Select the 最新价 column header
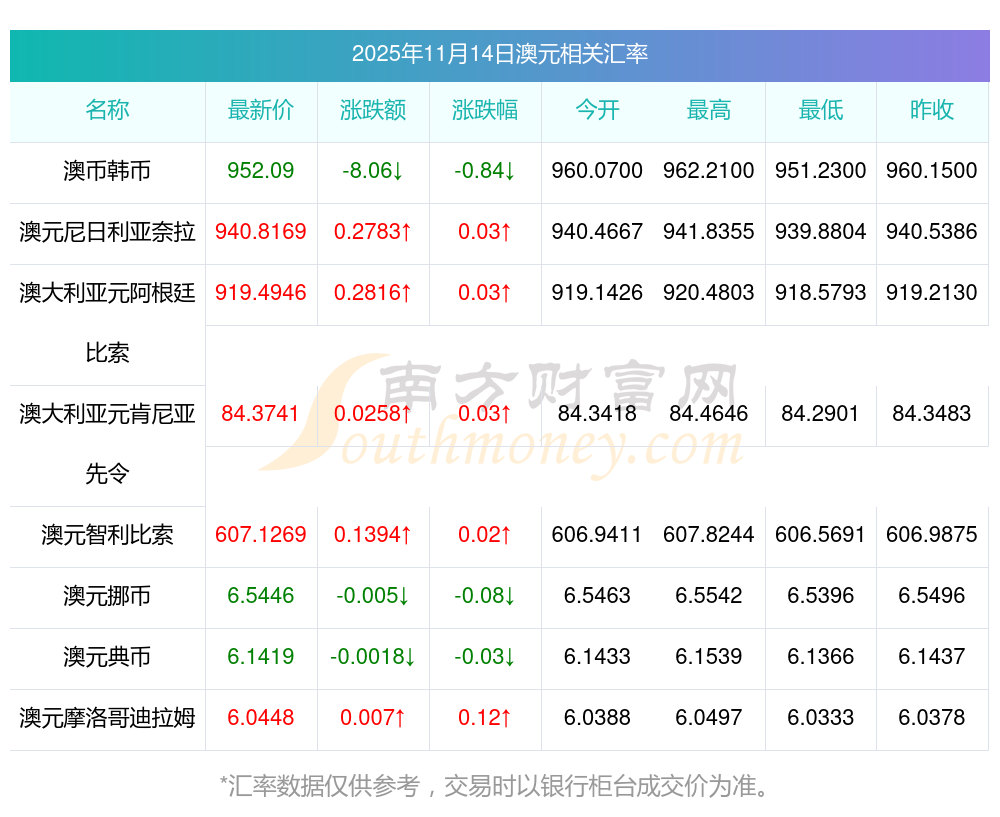 [x=261, y=110]
